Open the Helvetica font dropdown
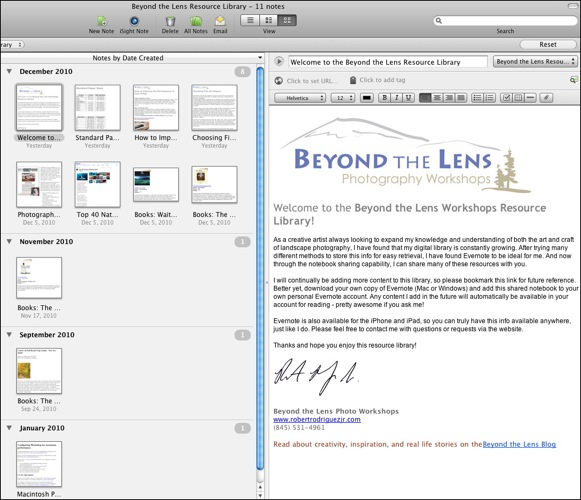This screenshot has width=581, height=500. 300,98
